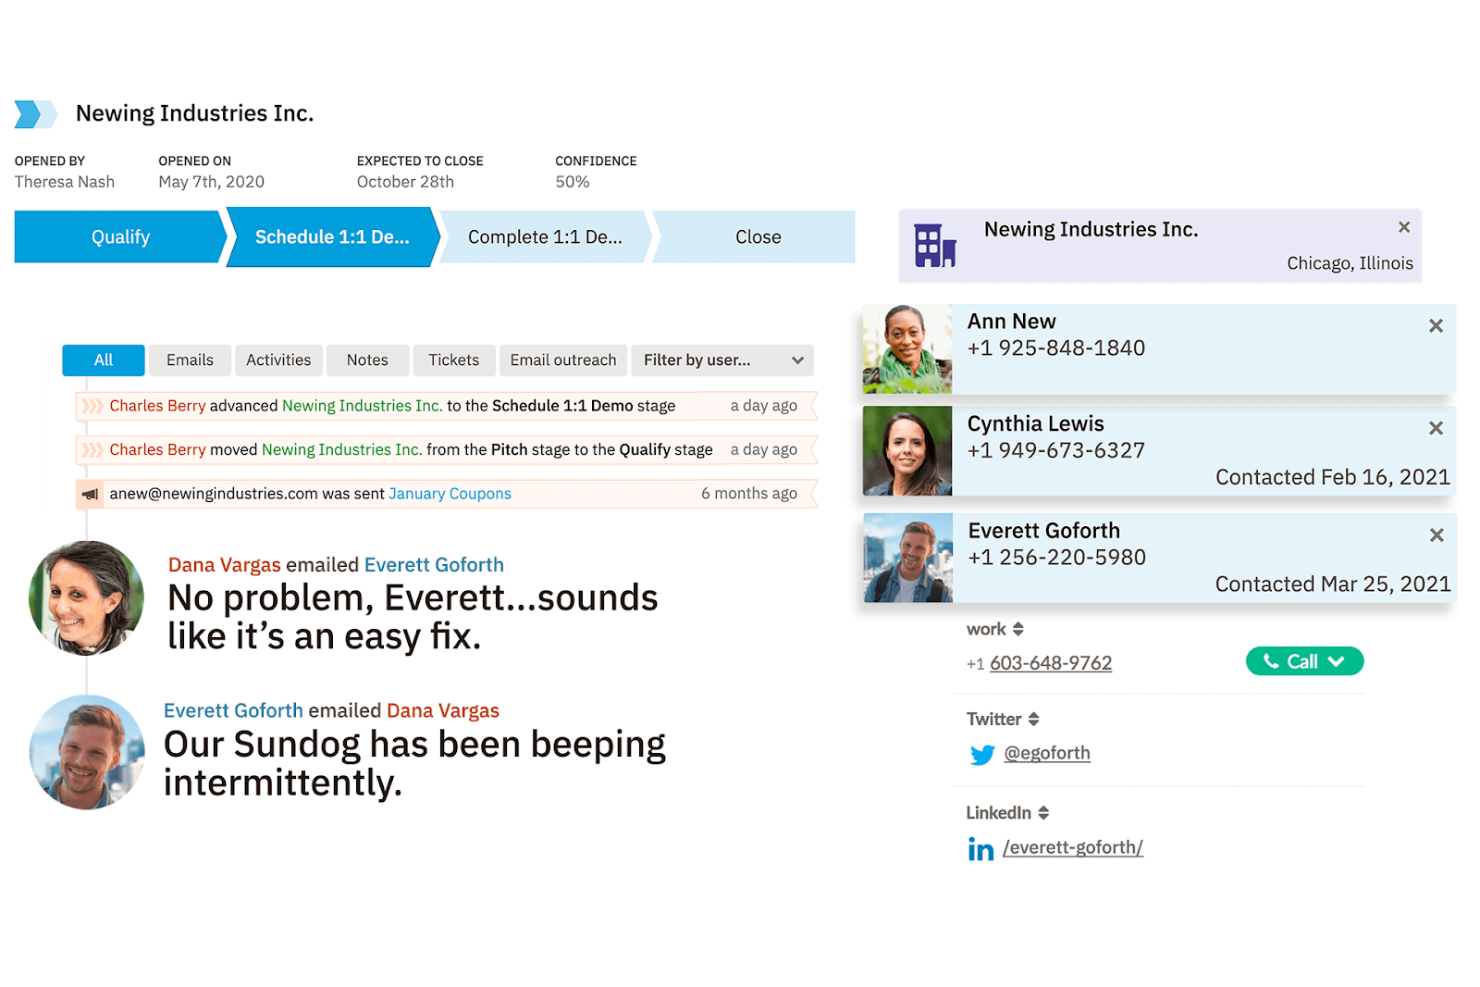
Task: Click the Ann New contact name
Action: click(x=1011, y=321)
